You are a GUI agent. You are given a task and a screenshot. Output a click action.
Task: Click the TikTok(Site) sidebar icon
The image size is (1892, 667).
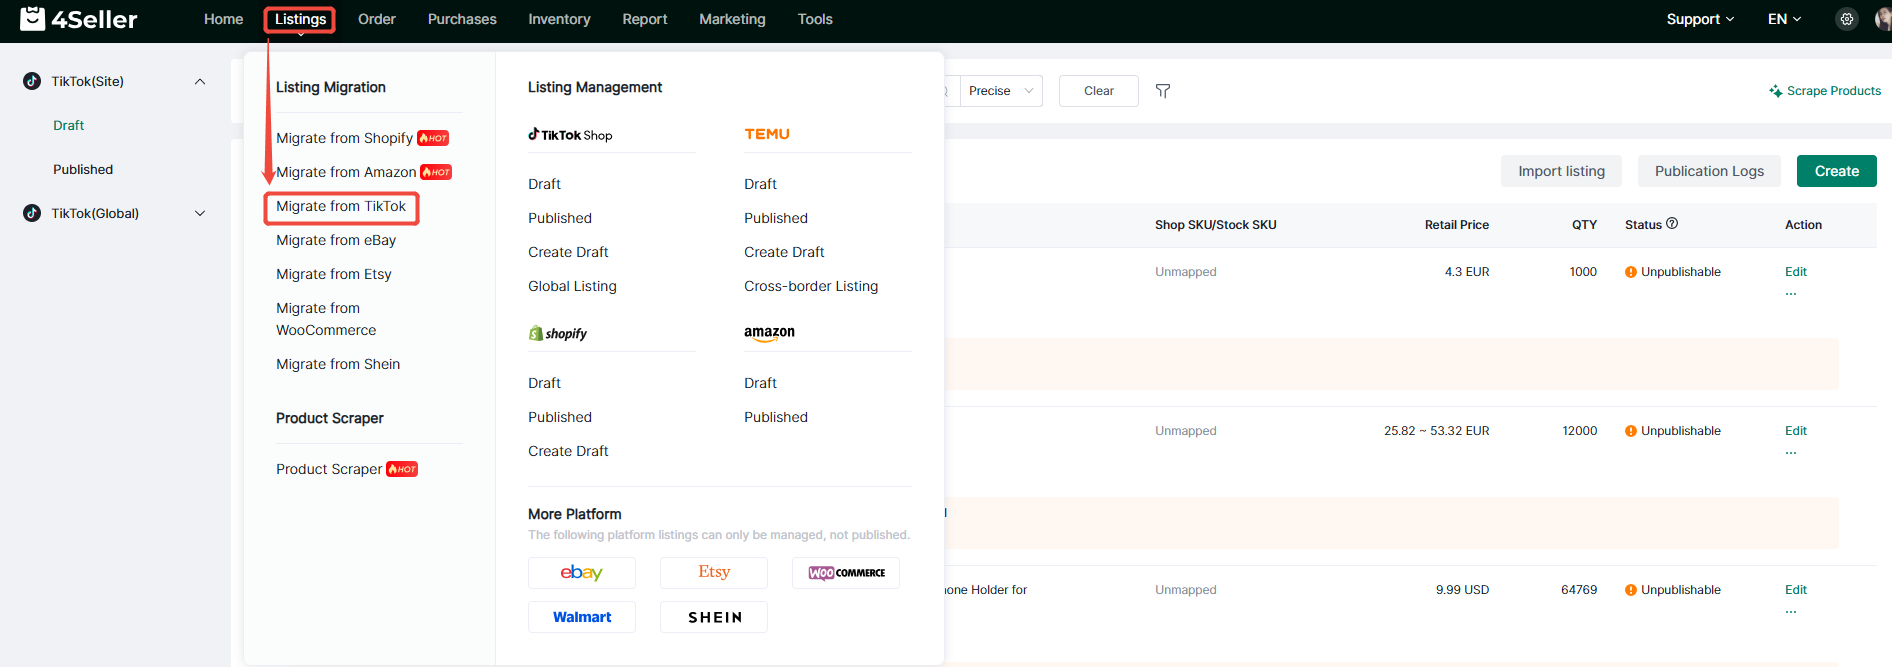(x=32, y=81)
